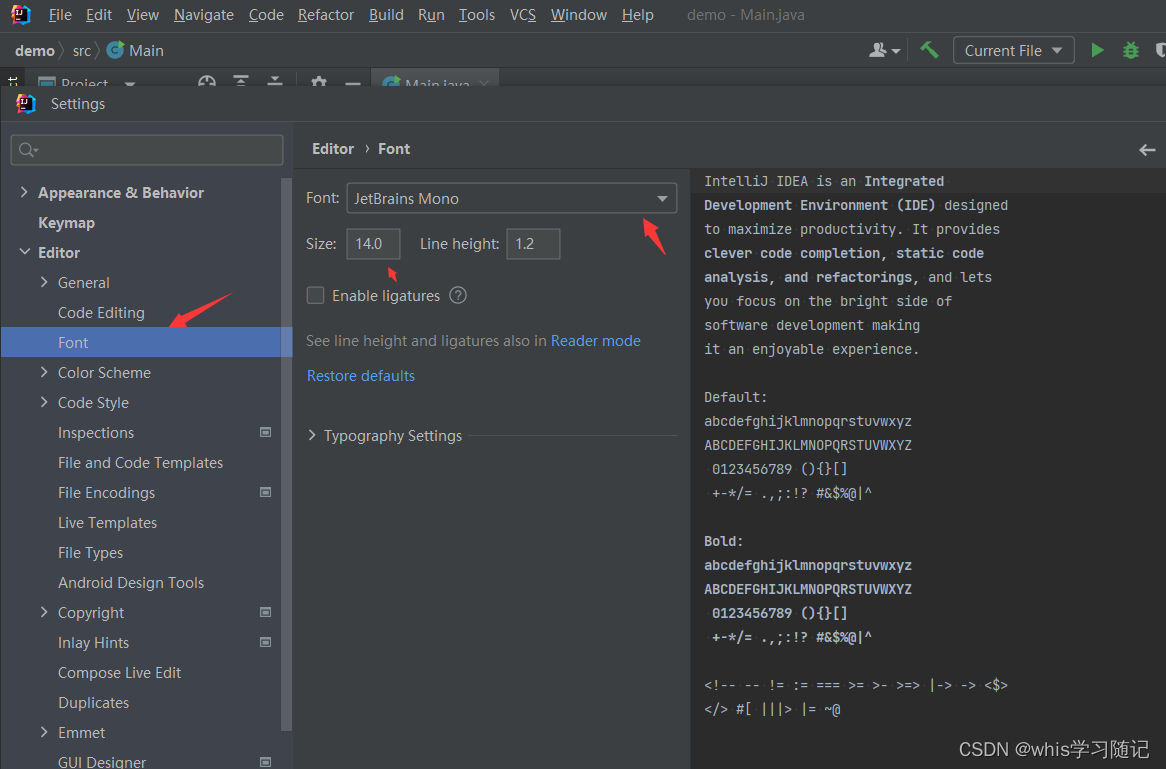Image resolution: width=1166 pixels, height=769 pixels.
Task: Click the help question mark beside ligatures
Action: coord(458,295)
